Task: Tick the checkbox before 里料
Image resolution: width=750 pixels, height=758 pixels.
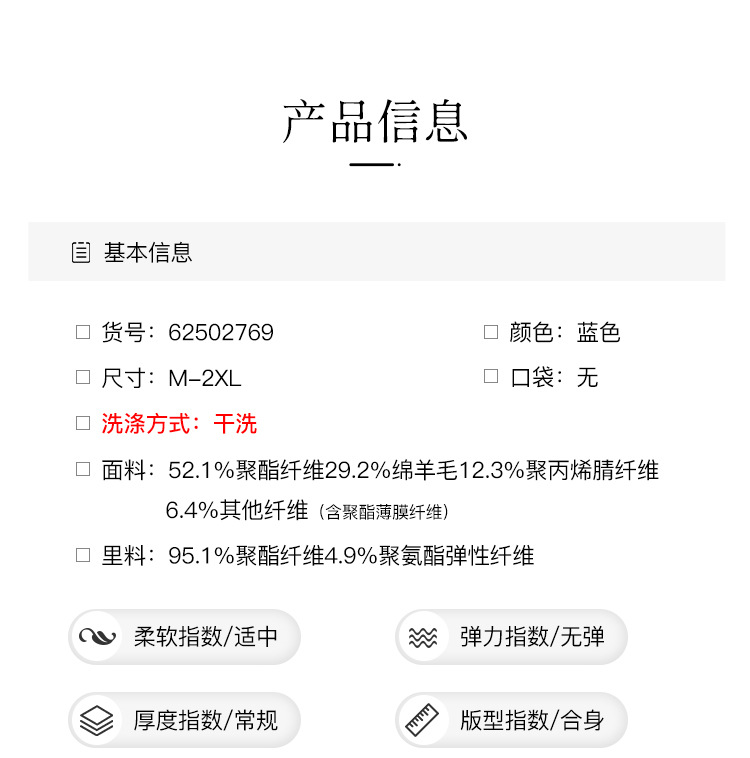Action: point(83,555)
